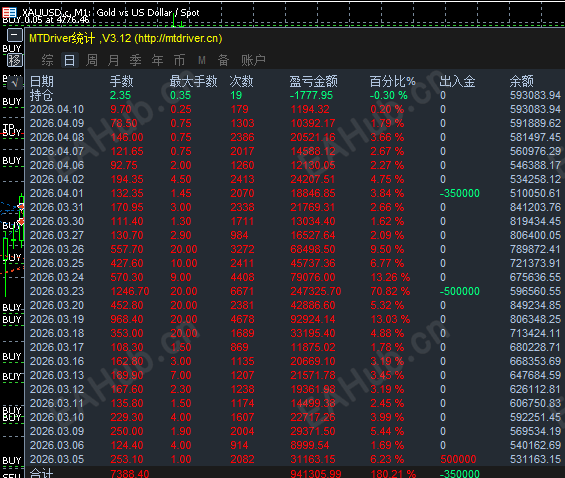Screen dimensions: 565x478
Task: Select the 持仓 open positions row label
Action: (41, 95)
